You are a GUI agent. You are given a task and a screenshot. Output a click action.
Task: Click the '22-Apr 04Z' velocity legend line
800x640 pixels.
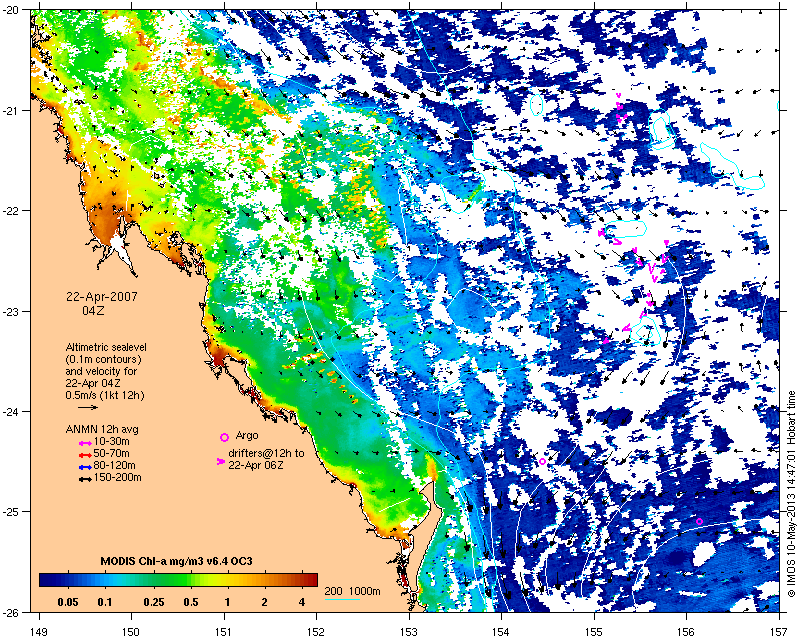pyautogui.click(x=93, y=383)
